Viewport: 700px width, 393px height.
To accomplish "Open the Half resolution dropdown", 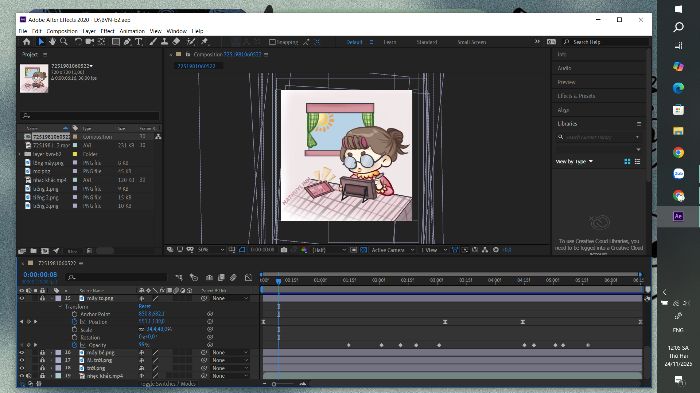I will pos(329,250).
